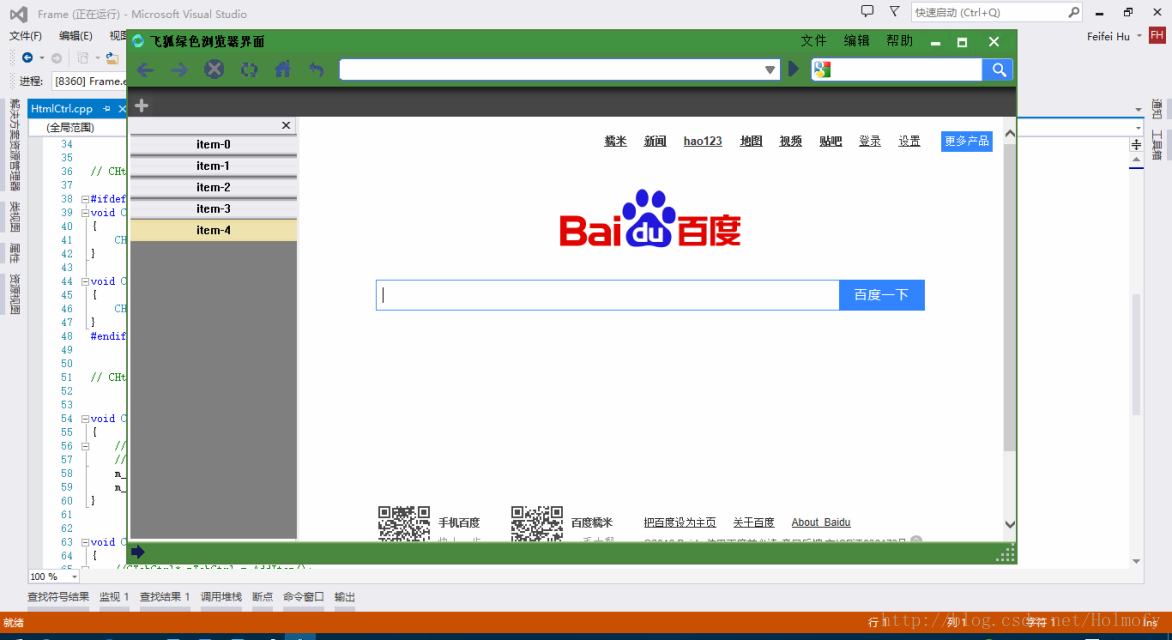Collapse the void function at line 63

(x=84, y=542)
